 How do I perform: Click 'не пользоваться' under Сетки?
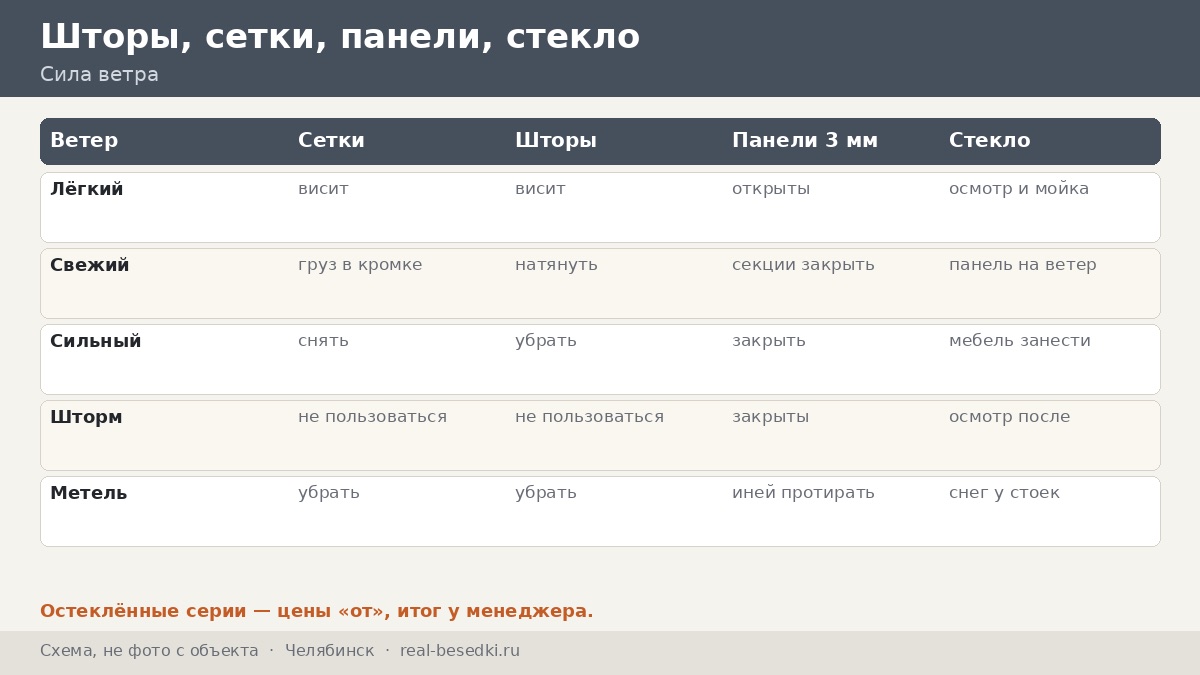(372, 417)
